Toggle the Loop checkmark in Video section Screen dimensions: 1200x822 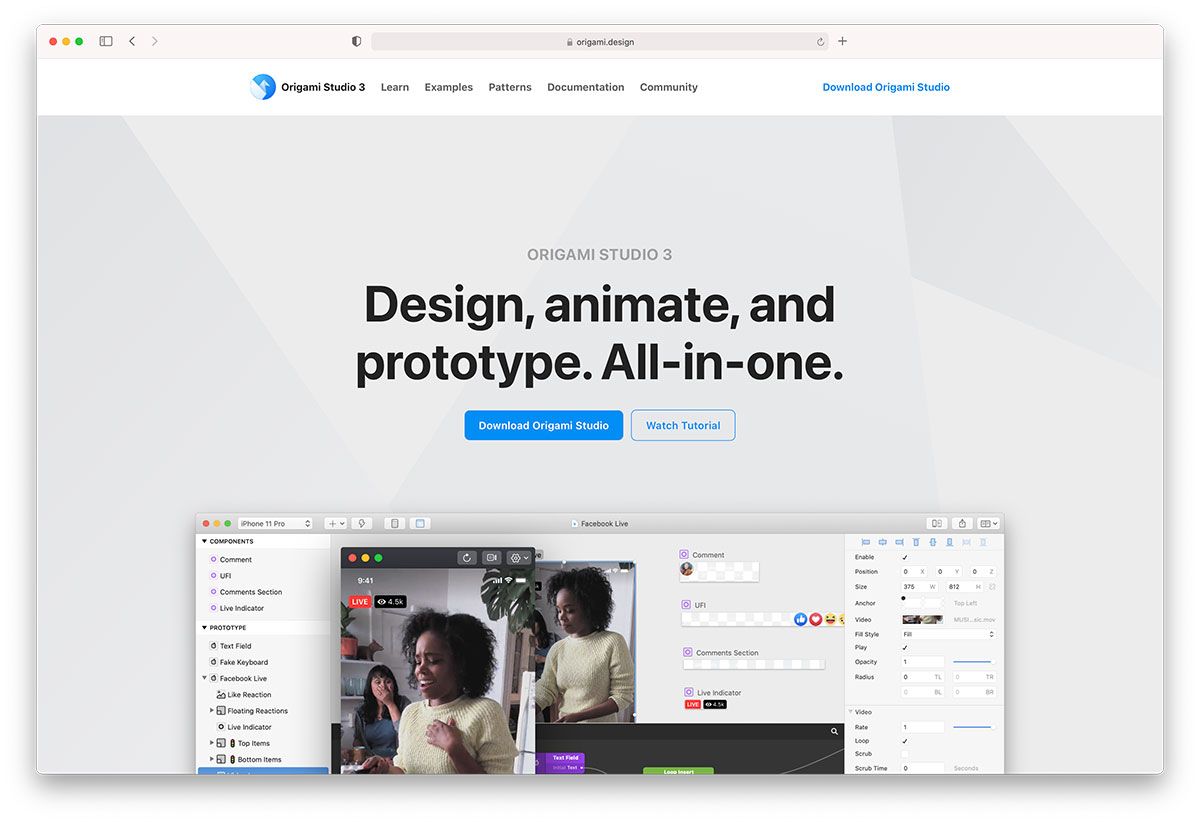[x=905, y=741]
